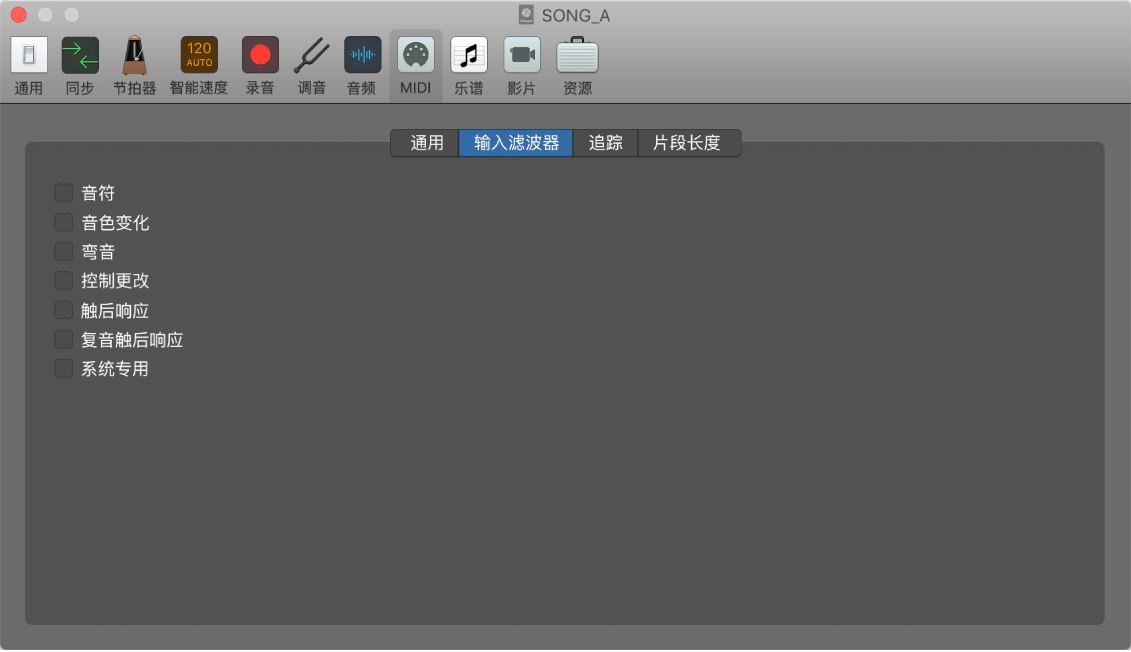Click the SONG_A window title text
The width and height of the screenshot is (1131, 652).
click(x=576, y=15)
